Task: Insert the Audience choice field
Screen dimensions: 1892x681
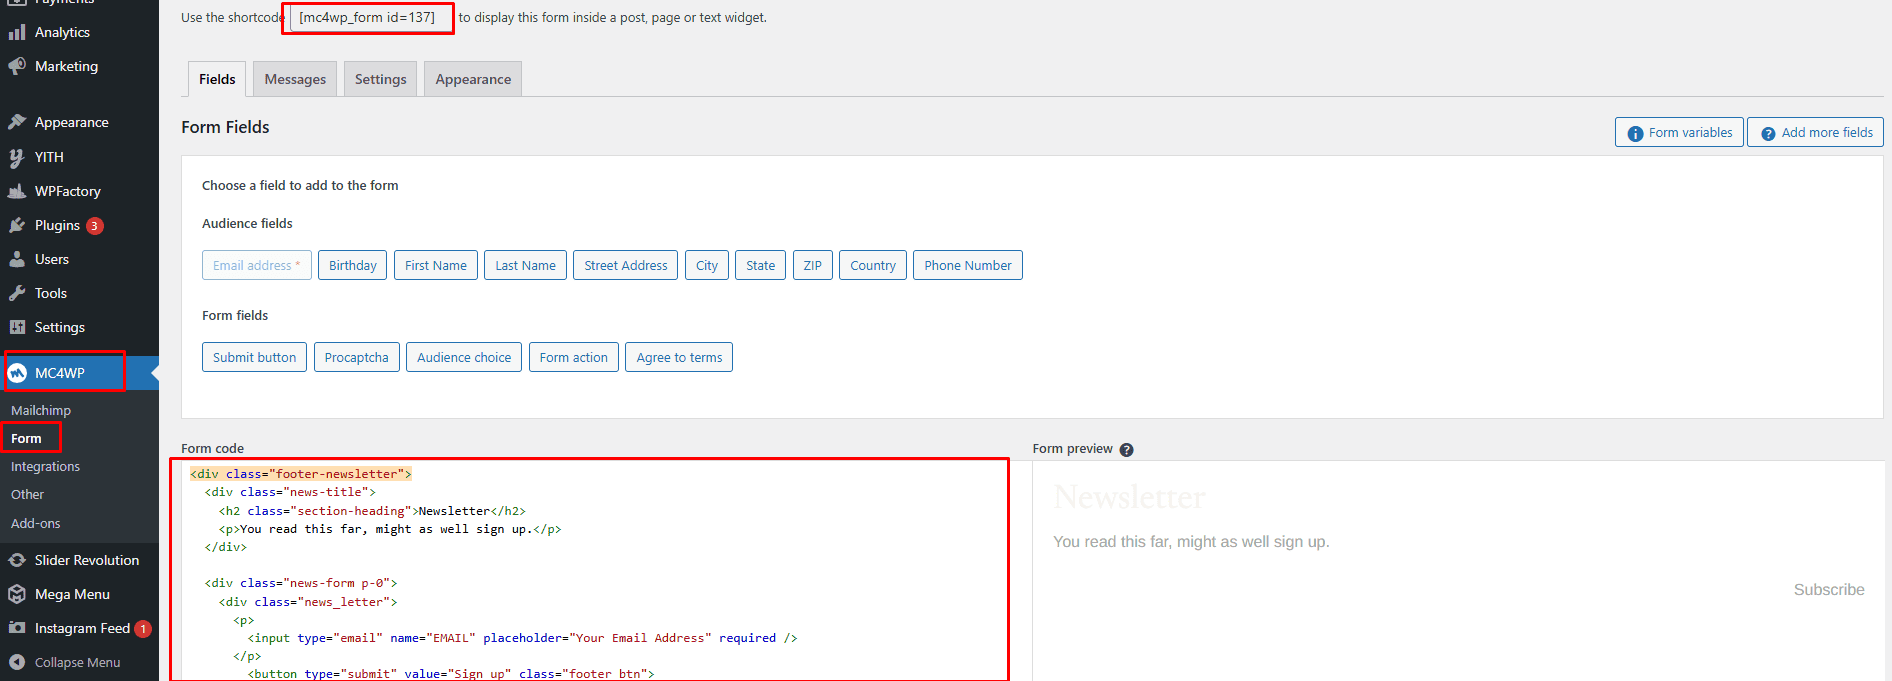Action: pyautogui.click(x=464, y=357)
